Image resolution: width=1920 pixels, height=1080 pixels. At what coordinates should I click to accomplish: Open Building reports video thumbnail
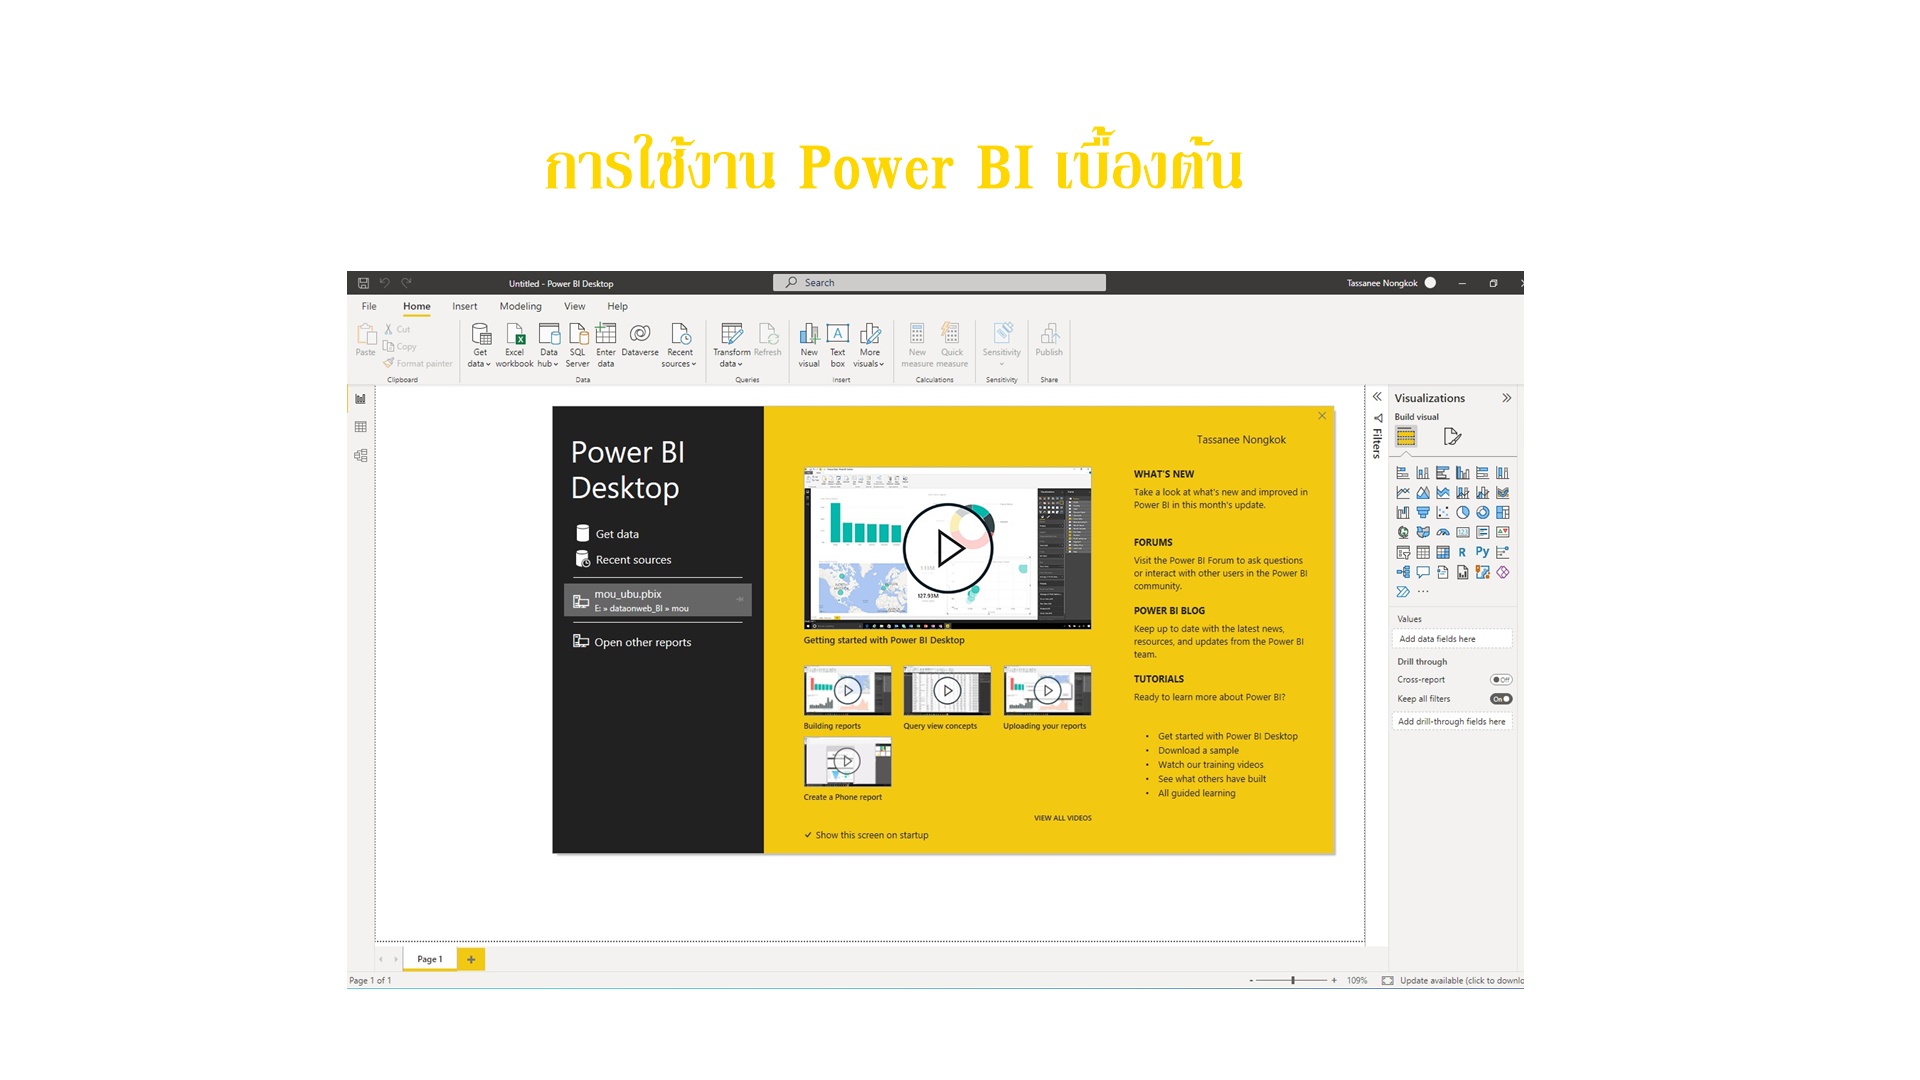[x=847, y=690]
